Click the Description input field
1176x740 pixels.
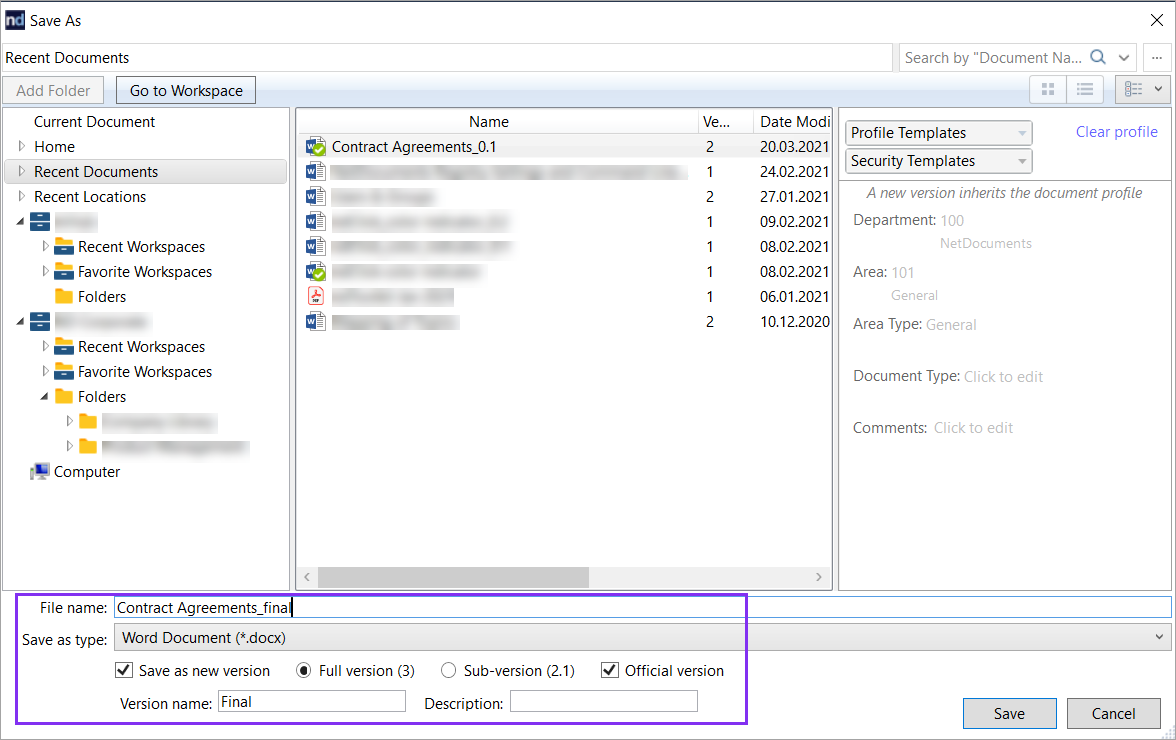tap(603, 702)
